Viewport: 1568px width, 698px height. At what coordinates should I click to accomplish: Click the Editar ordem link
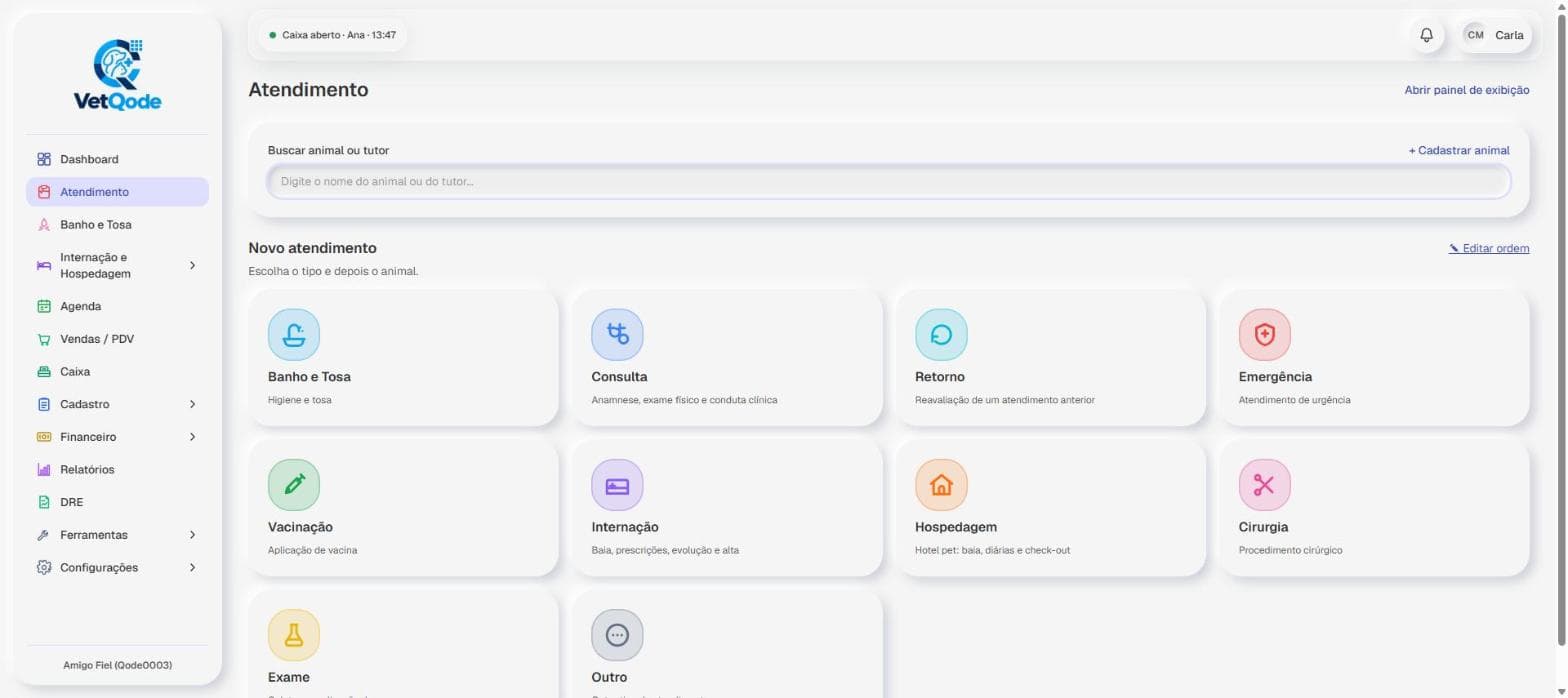click(x=1489, y=248)
